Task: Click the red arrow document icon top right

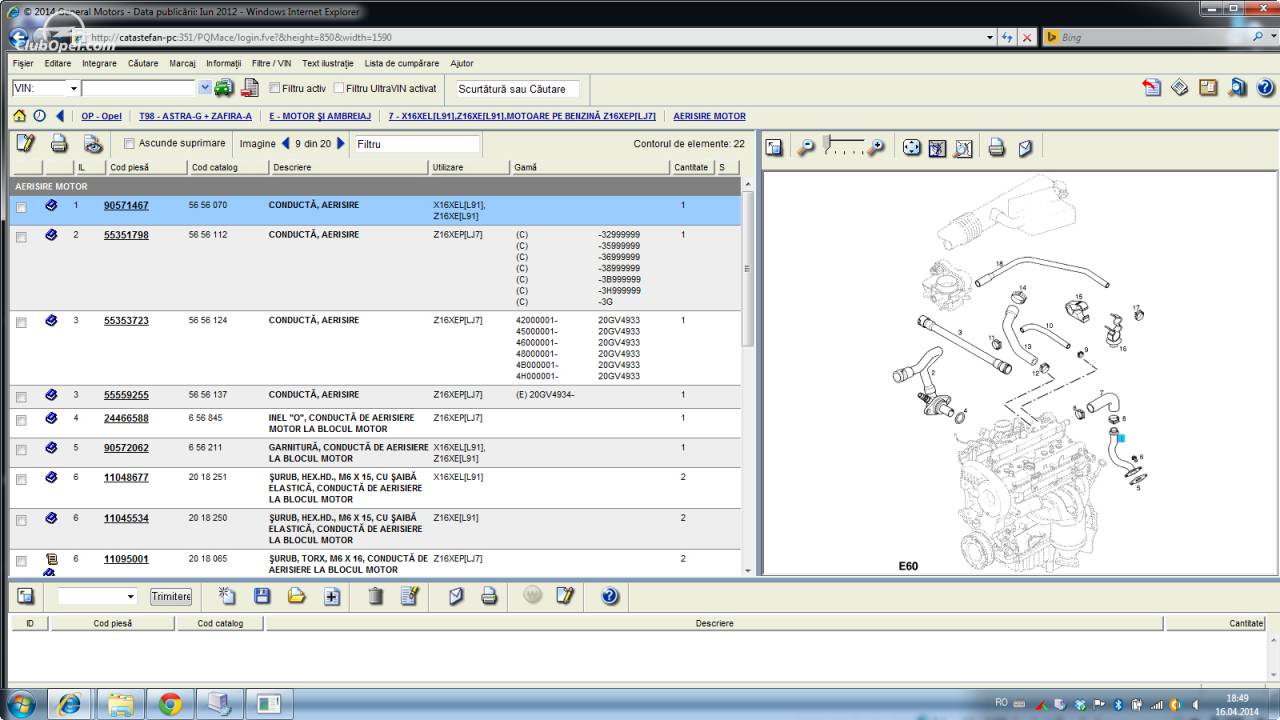Action: pos(1152,88)
